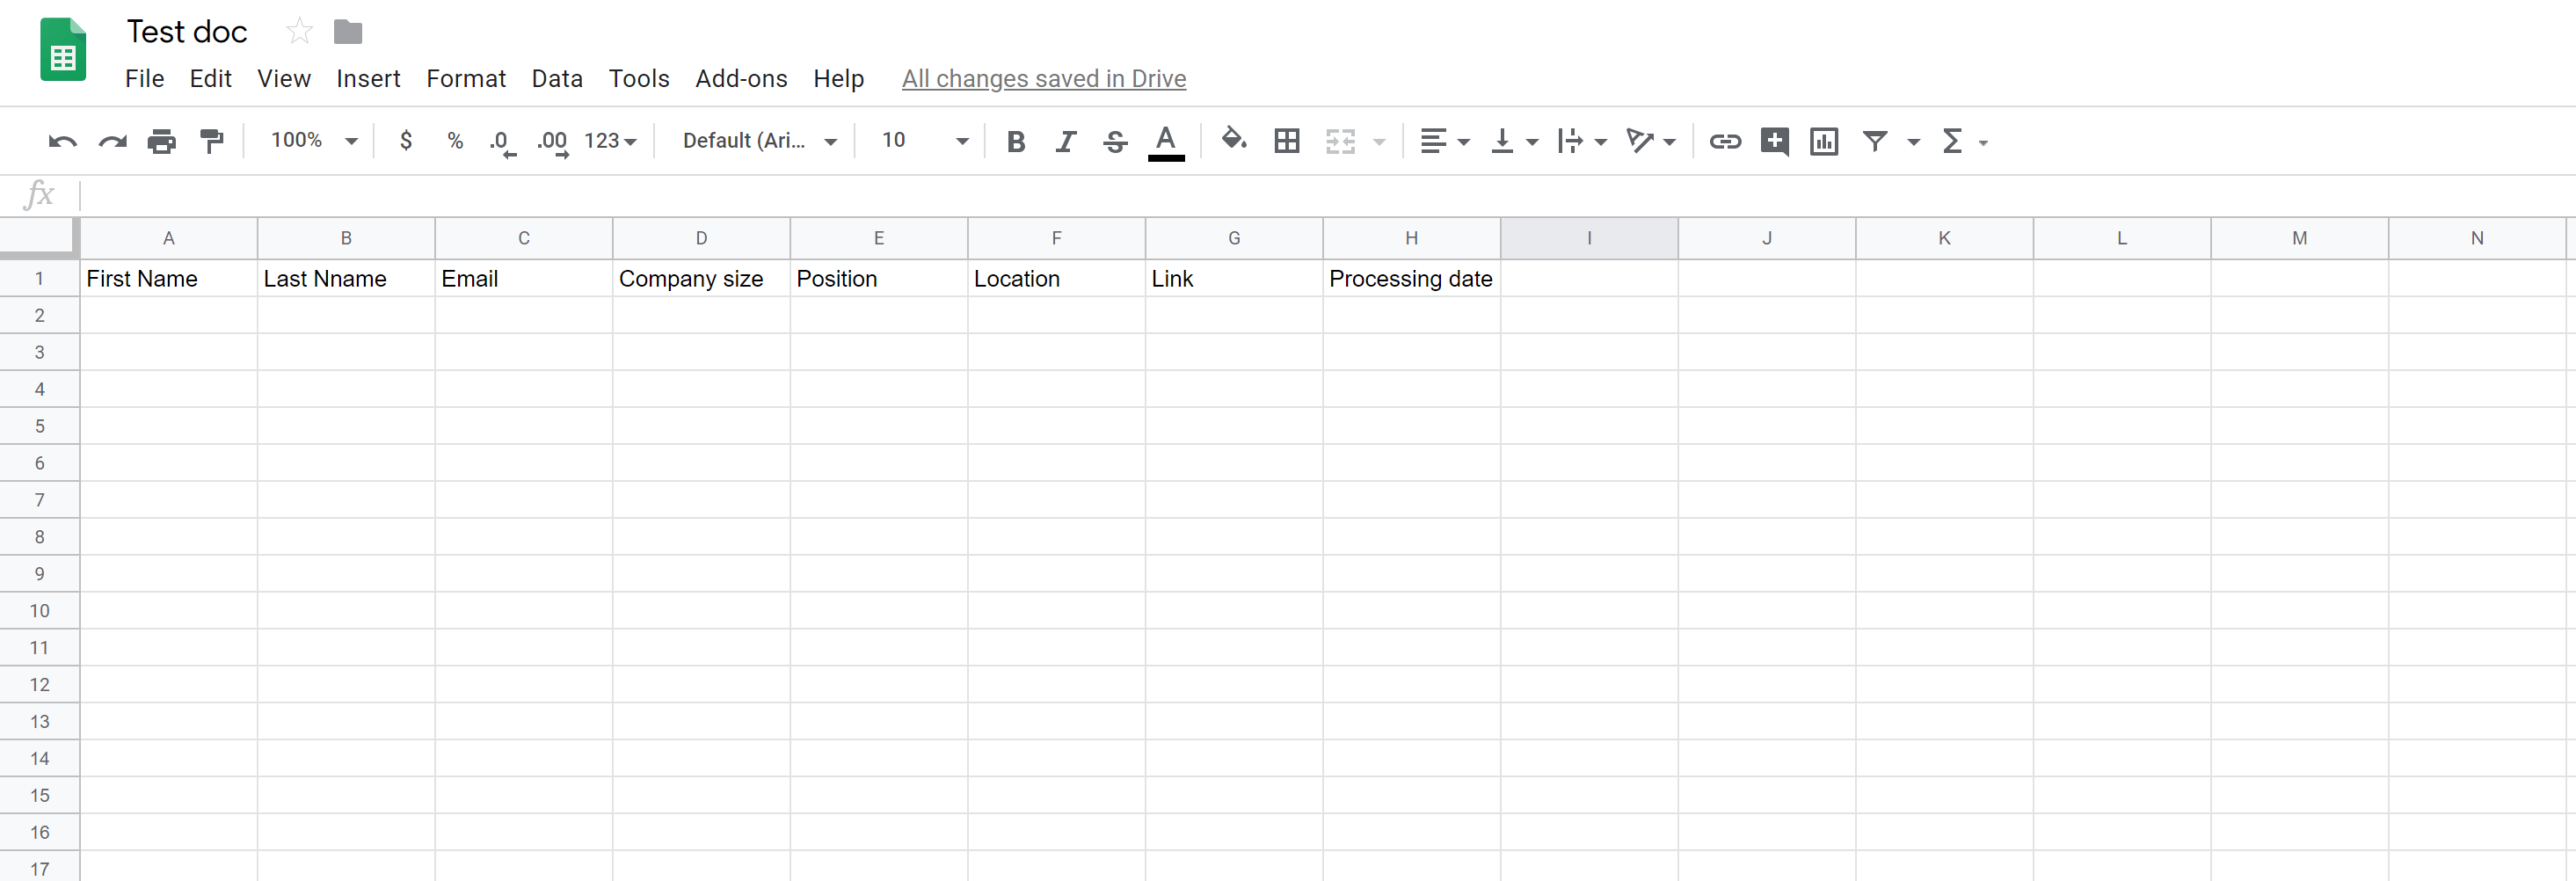2576x881 pixels.
Task: Click in the formula bar input
Action: [1326, 195]
